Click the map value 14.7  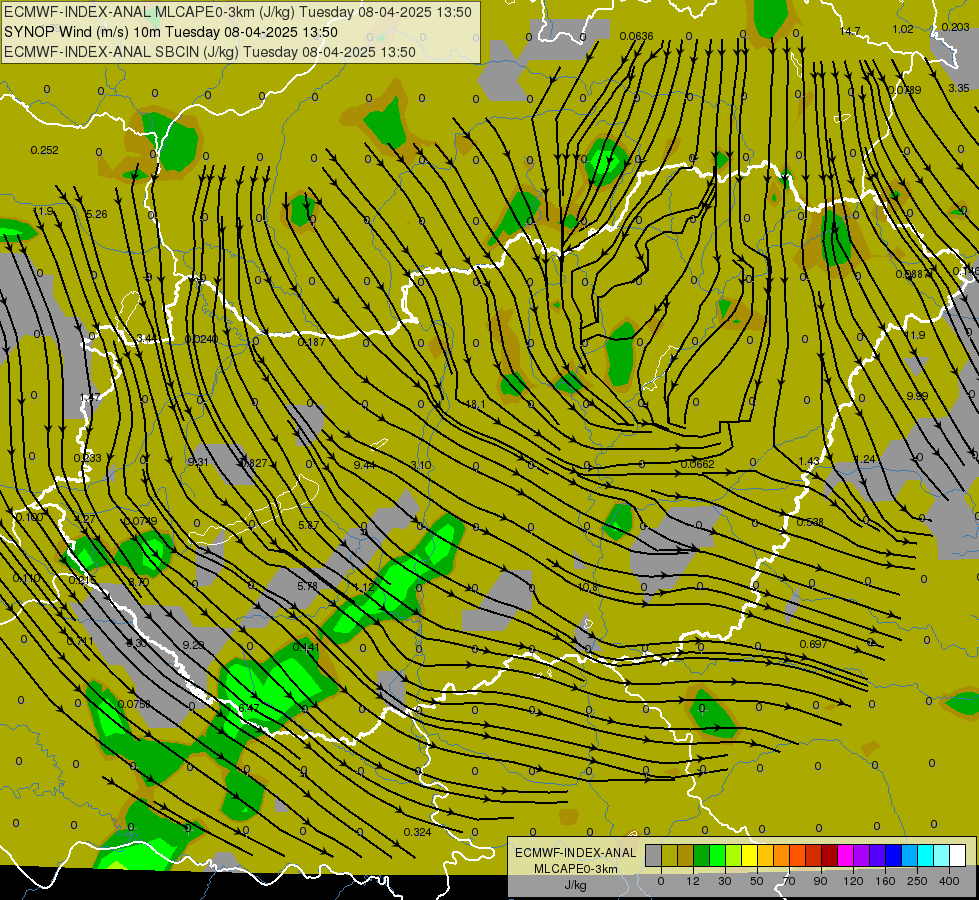pyautogui.click(x=850, y=31)
